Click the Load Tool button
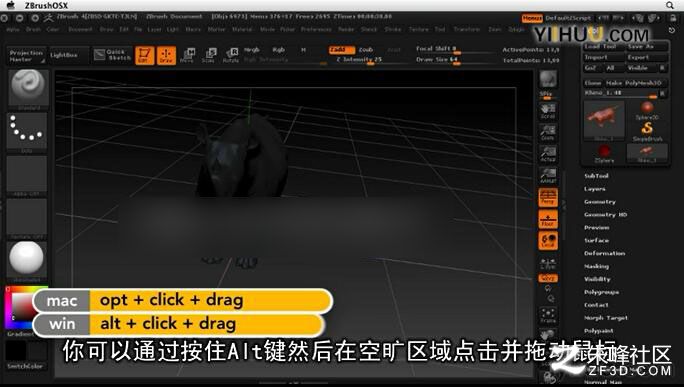This screenshot has height=387, width=684. (x=604, y=46)
